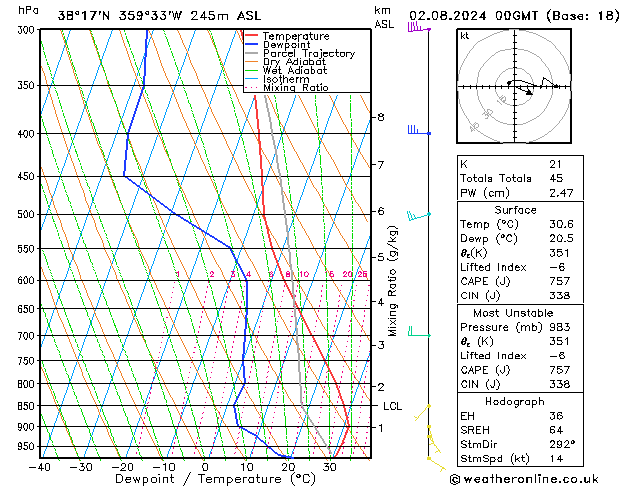
Task: Click the −40 temperature axis label
Action: pos(39,467)
